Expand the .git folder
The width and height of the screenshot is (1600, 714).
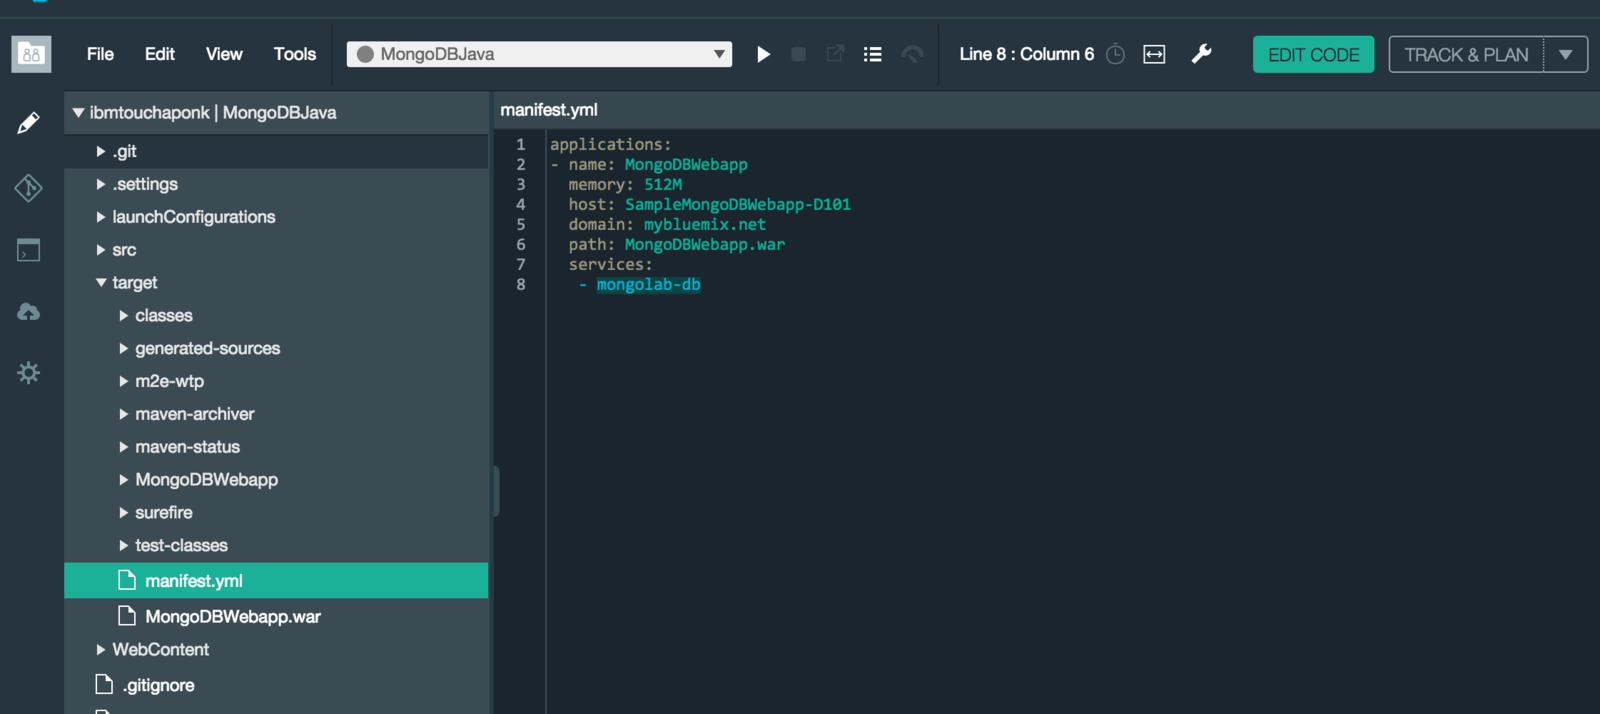tap(101, 151)
